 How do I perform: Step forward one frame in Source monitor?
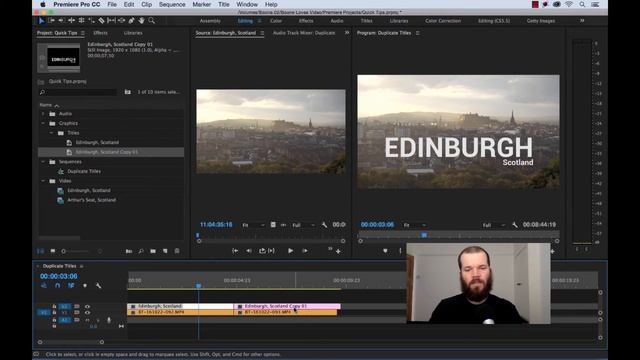305,251
